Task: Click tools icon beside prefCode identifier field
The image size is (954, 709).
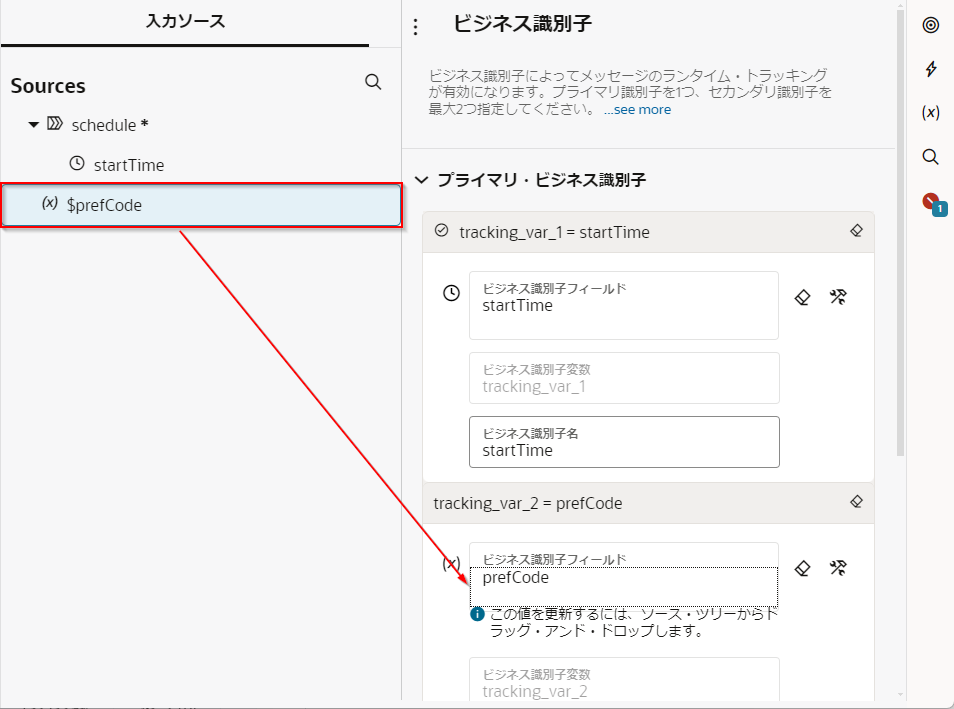Action: coord(838,568)
